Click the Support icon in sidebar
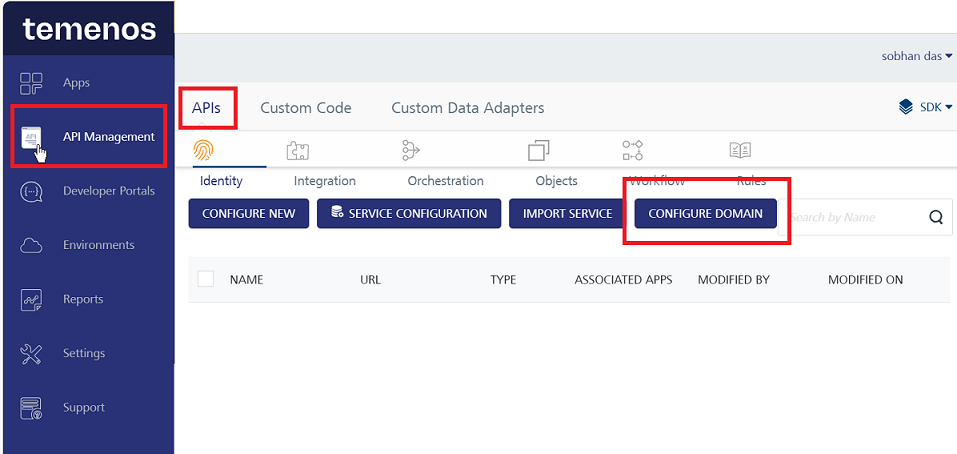The image size is (957, 454). pos(31,408)
